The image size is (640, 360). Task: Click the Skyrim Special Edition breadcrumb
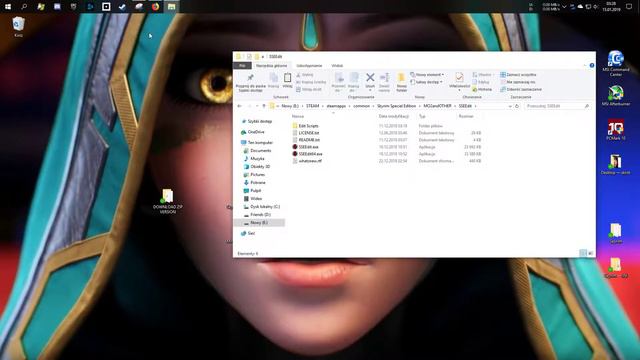coord(396,106)
